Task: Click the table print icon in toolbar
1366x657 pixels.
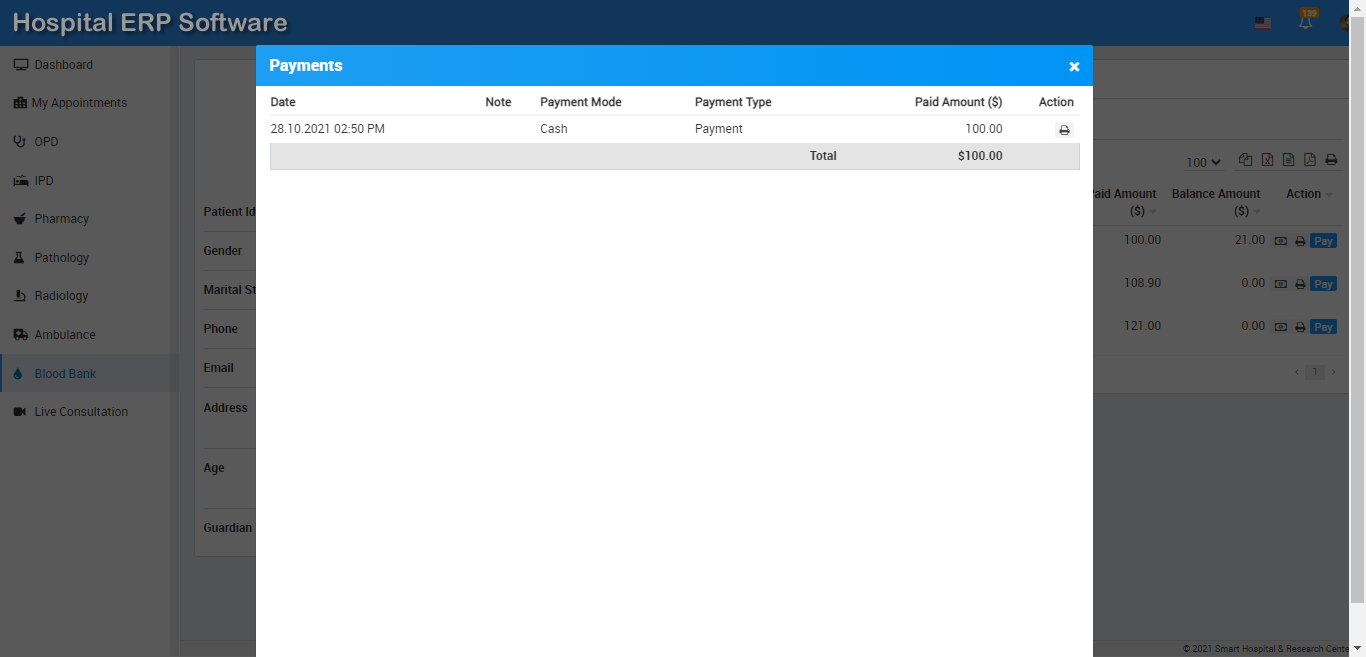Action: click(x=1331, y=160)
